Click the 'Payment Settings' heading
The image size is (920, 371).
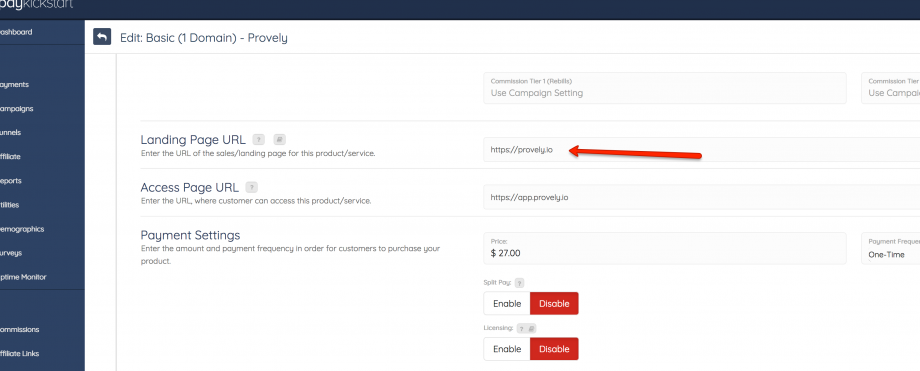[x=190, y=235]
